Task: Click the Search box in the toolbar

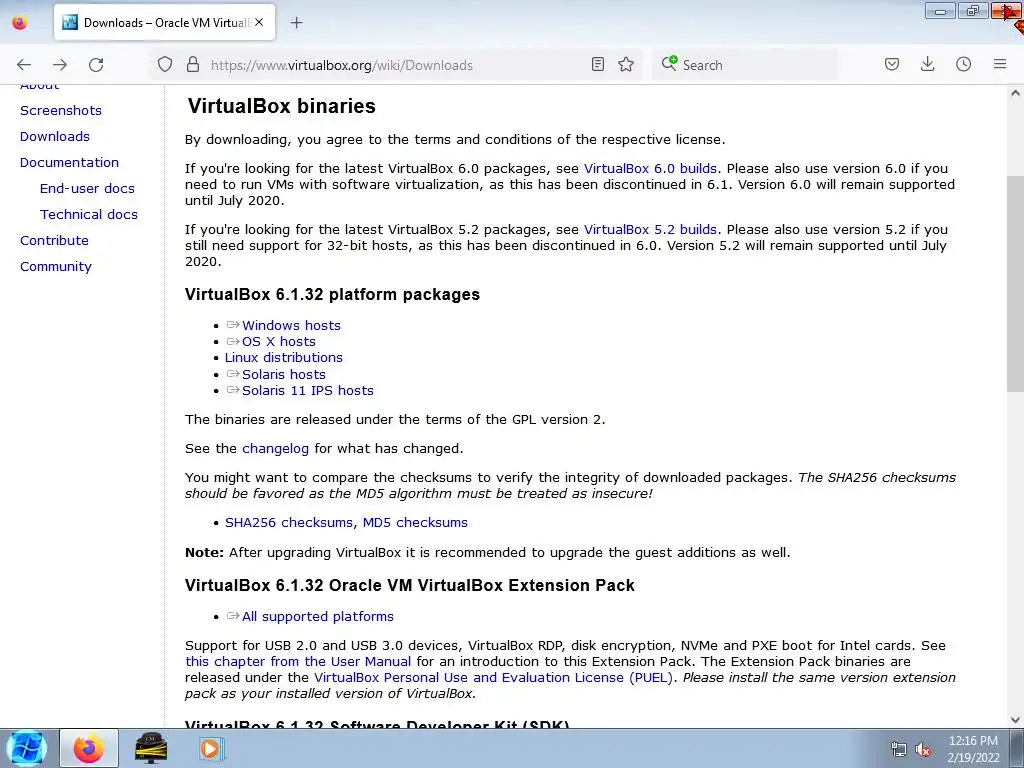Action: (744, 65)
